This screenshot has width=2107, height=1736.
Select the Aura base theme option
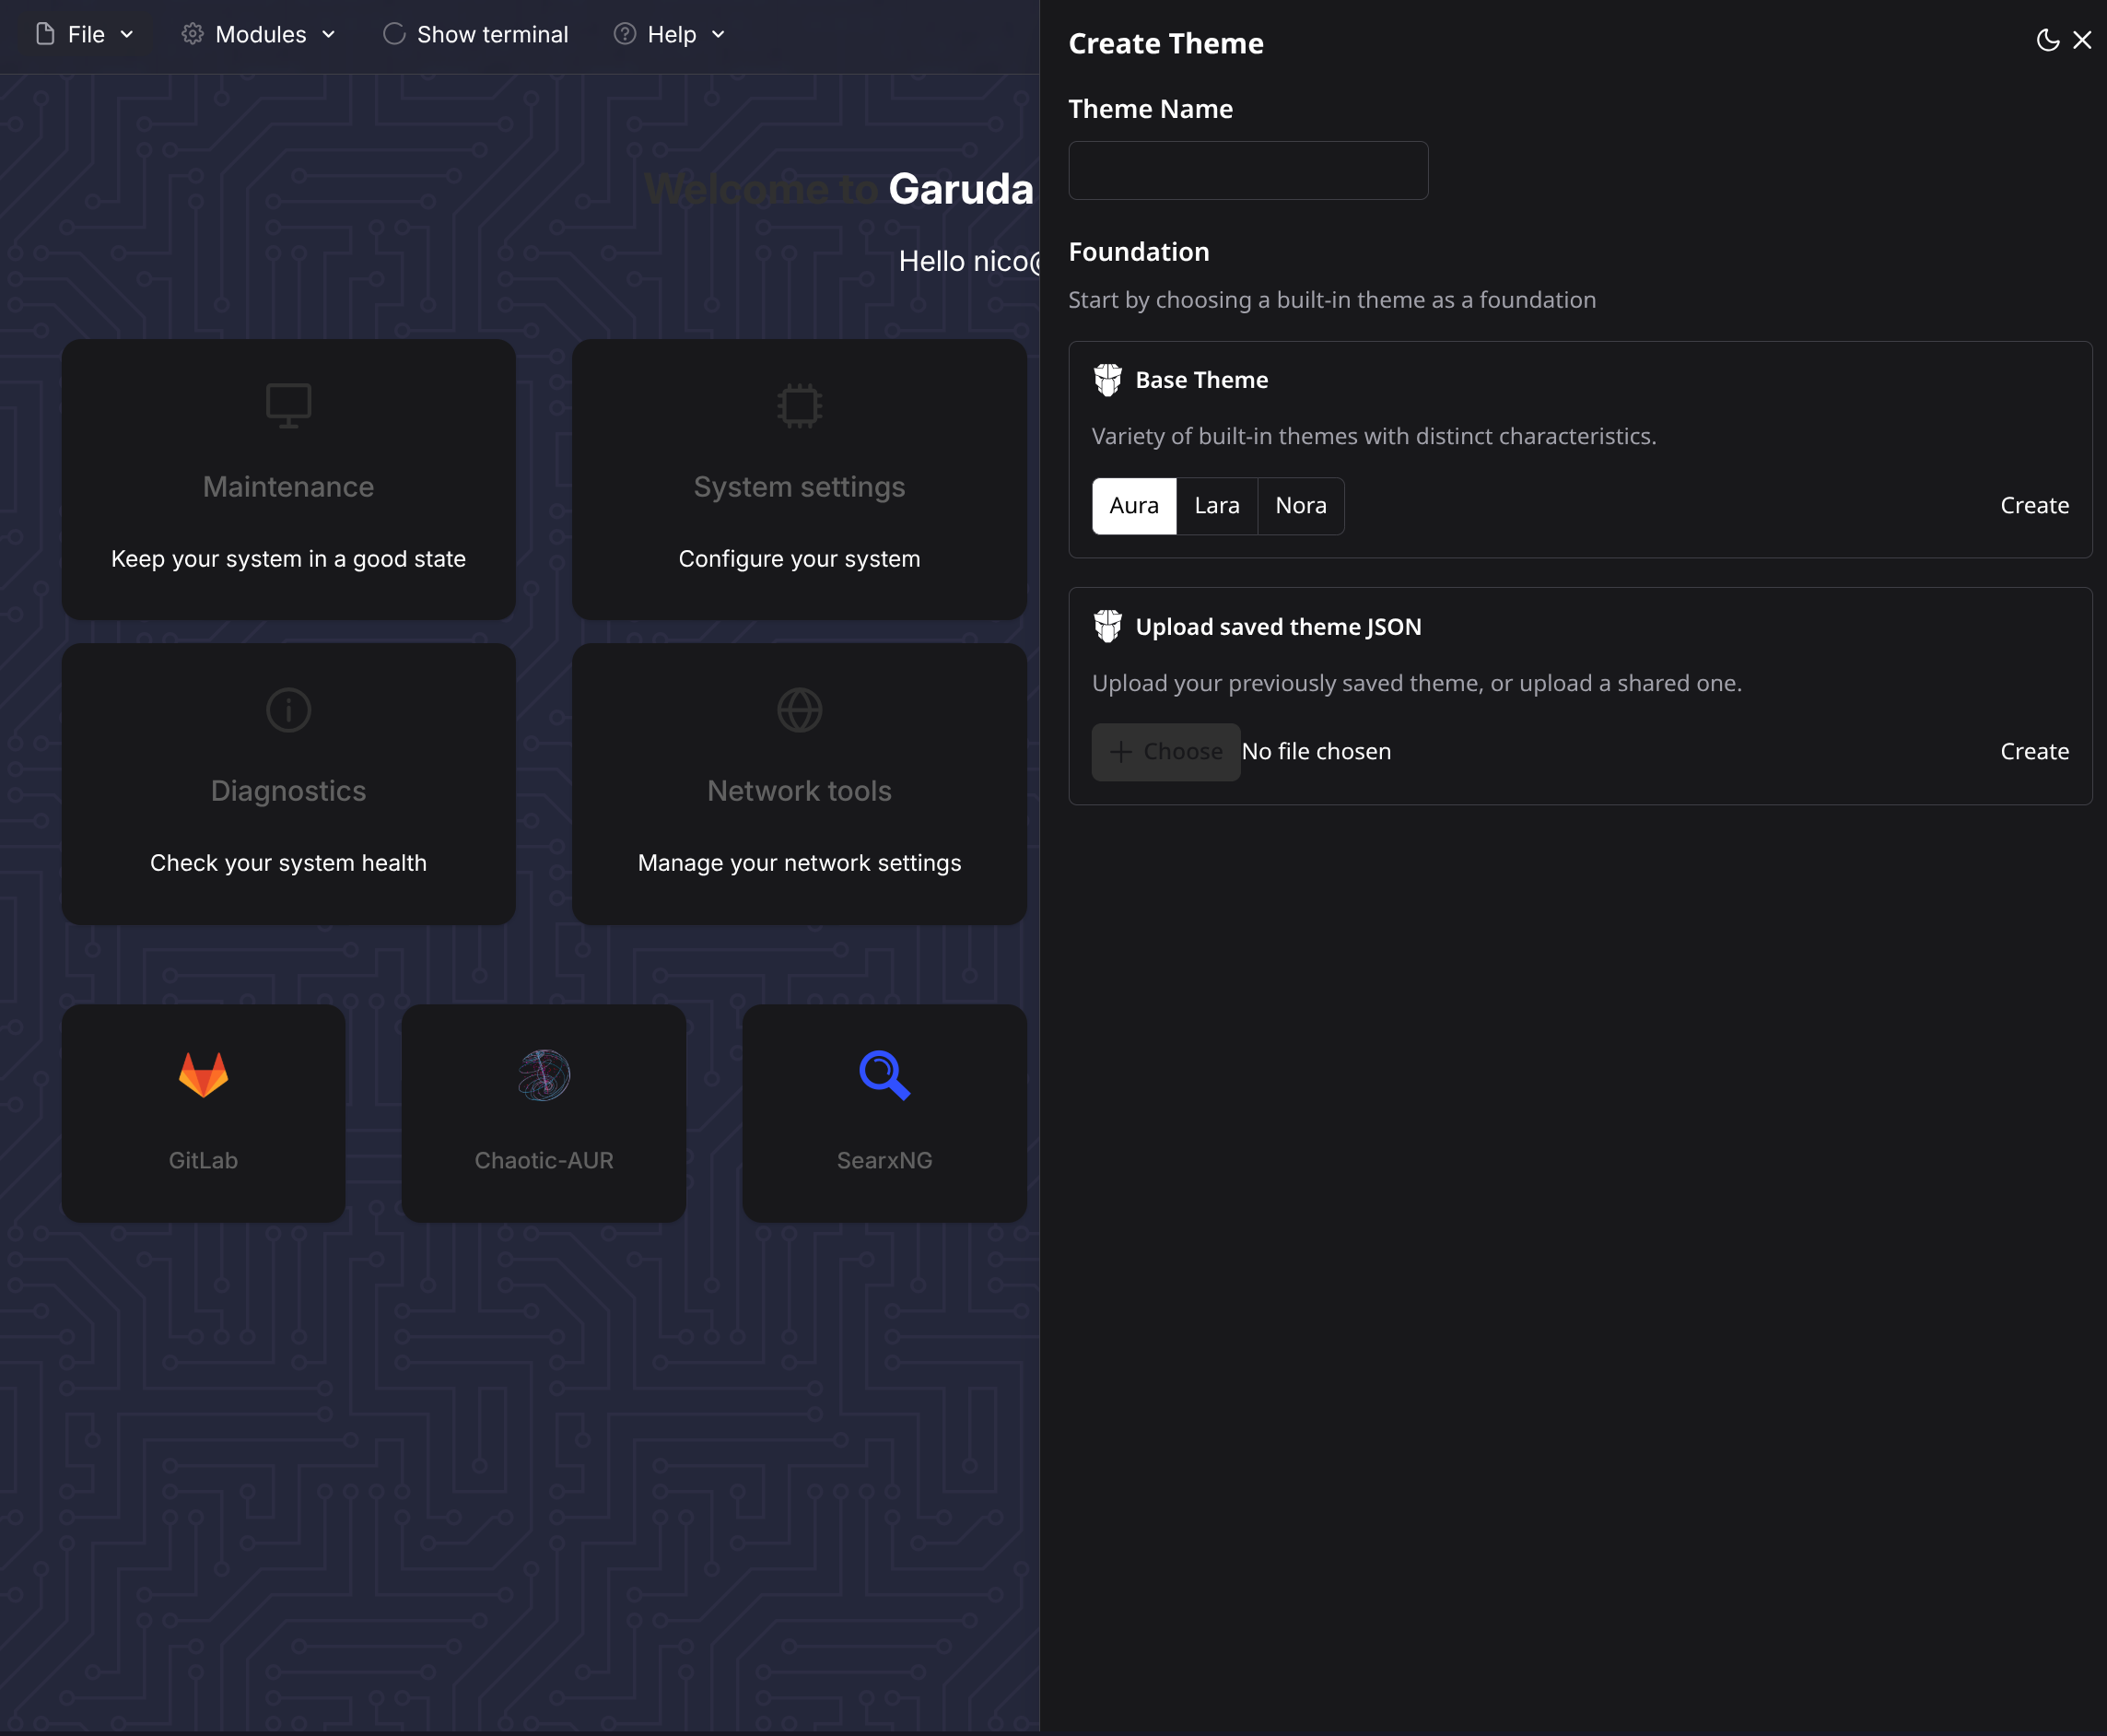click(x=1134, y=506)
